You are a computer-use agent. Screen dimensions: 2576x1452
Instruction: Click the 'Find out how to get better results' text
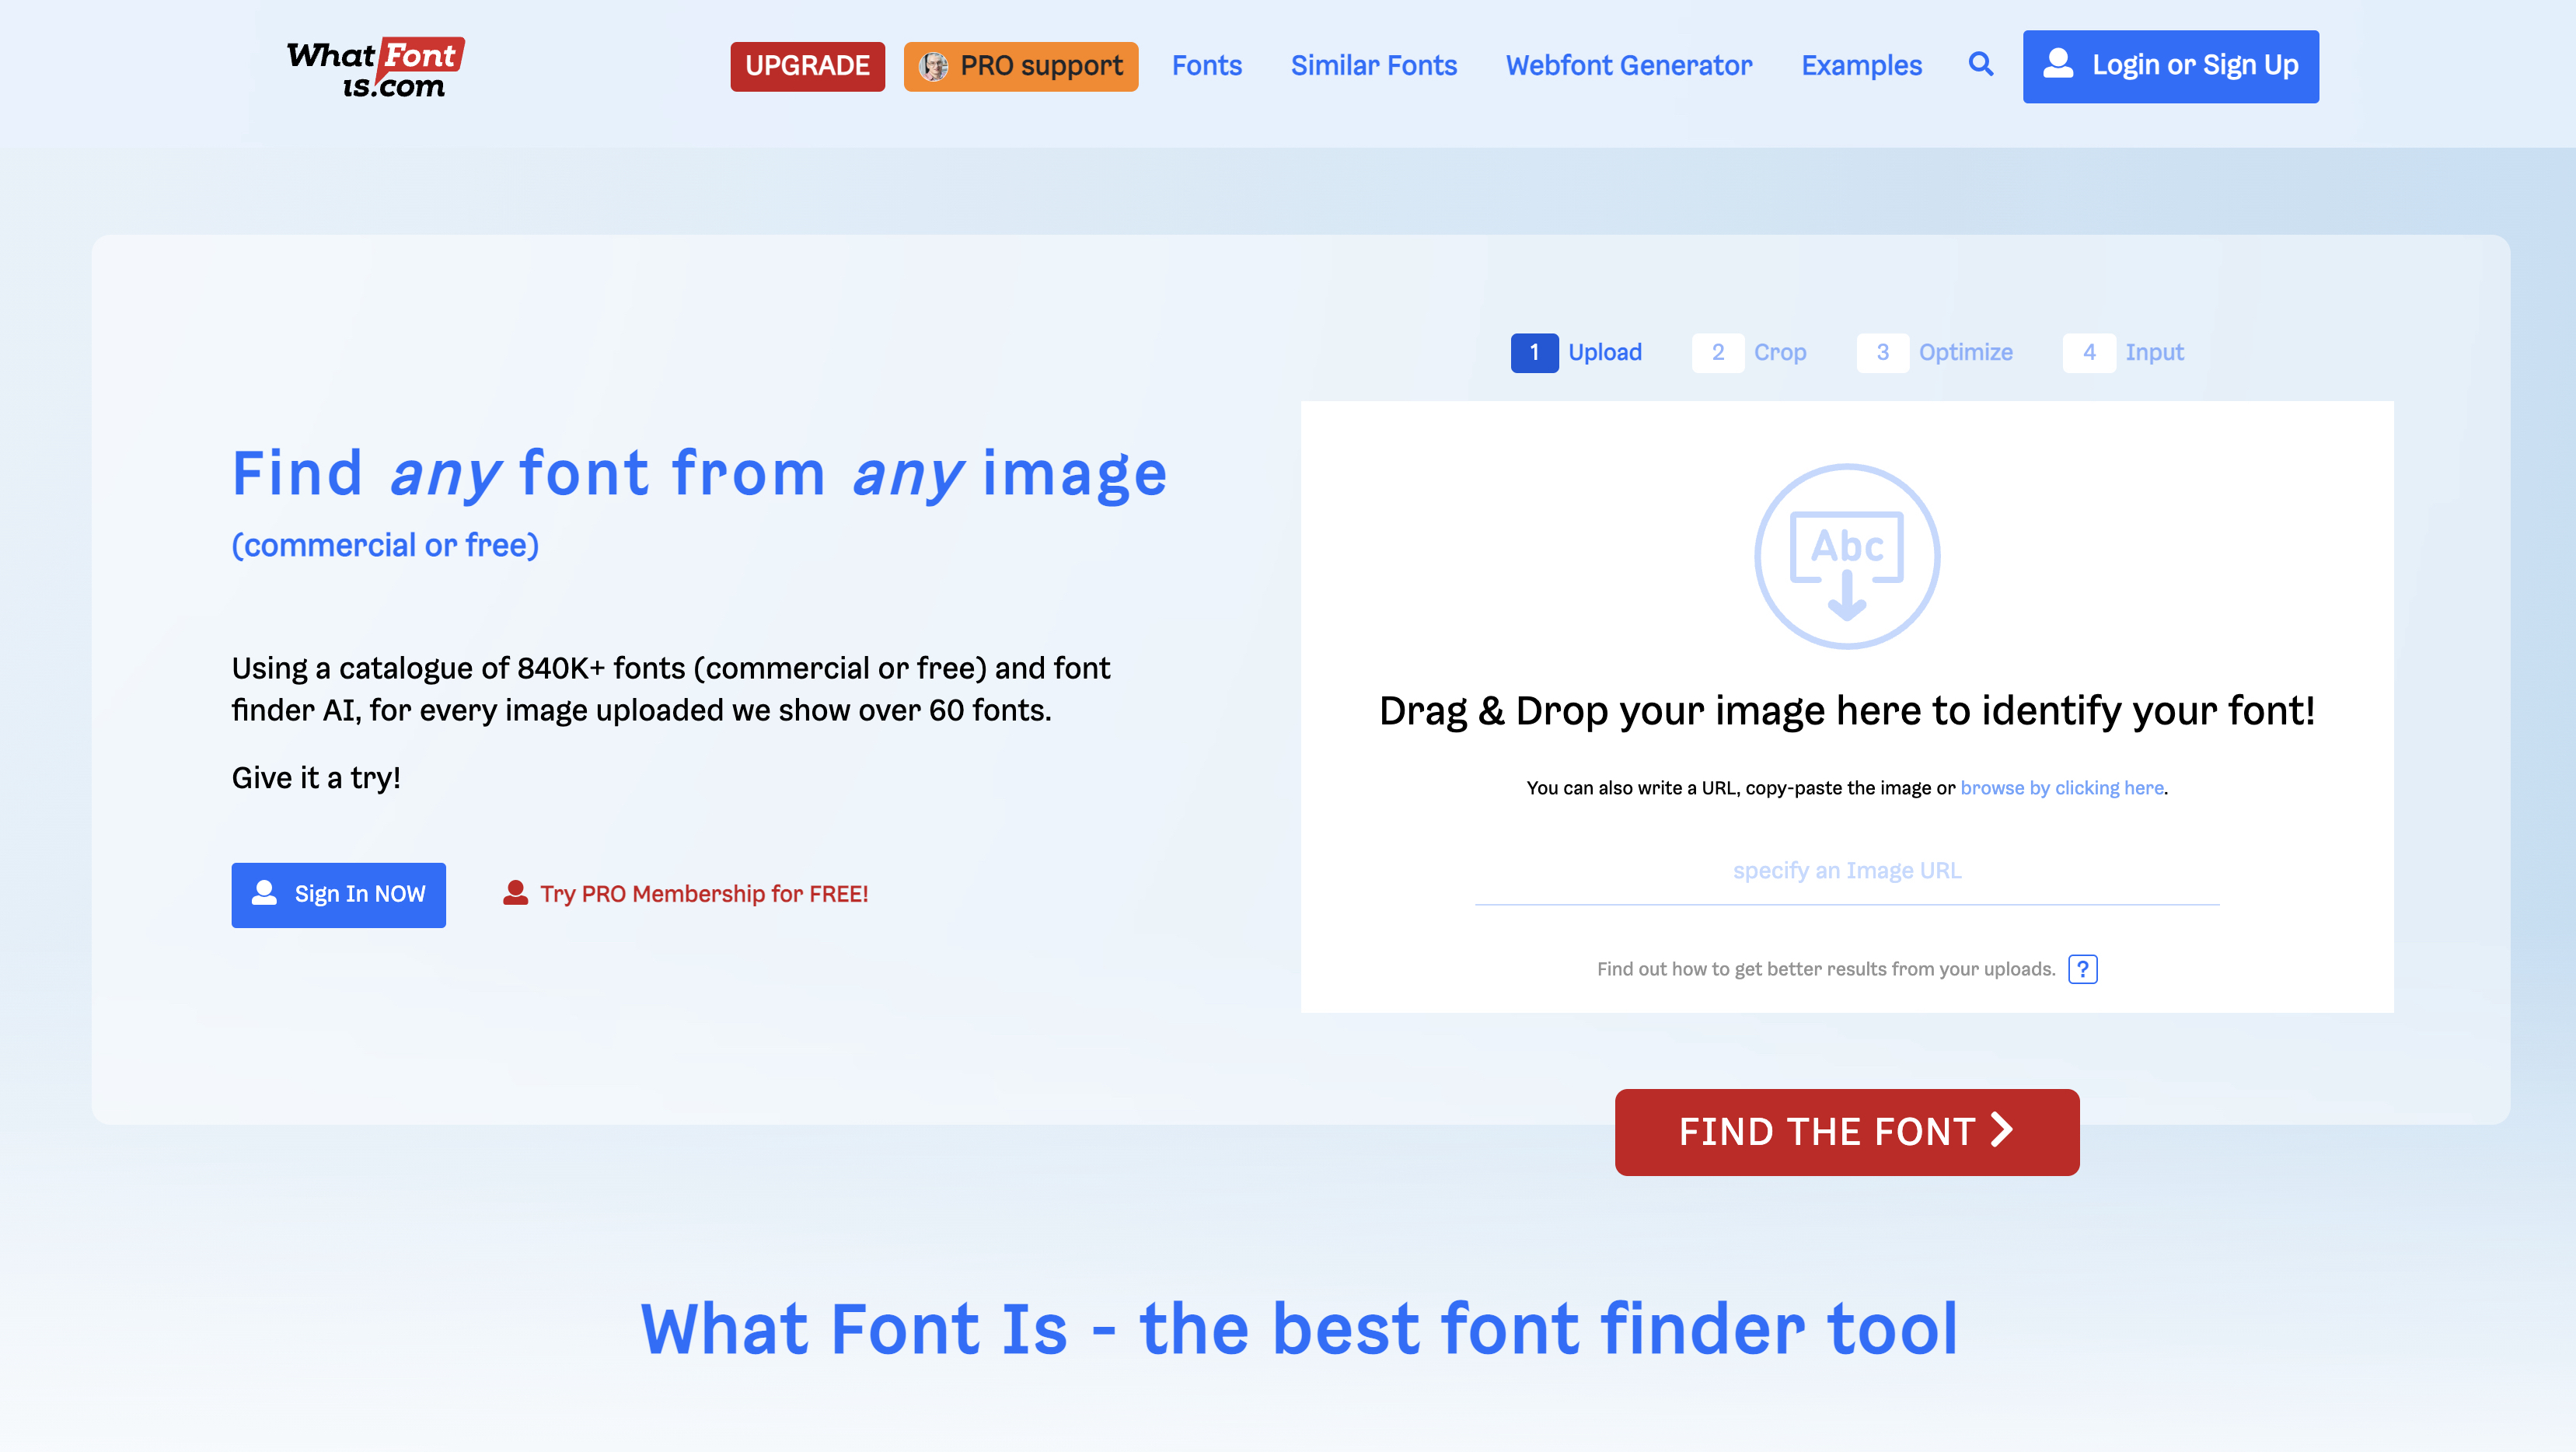pos(1826,969)
